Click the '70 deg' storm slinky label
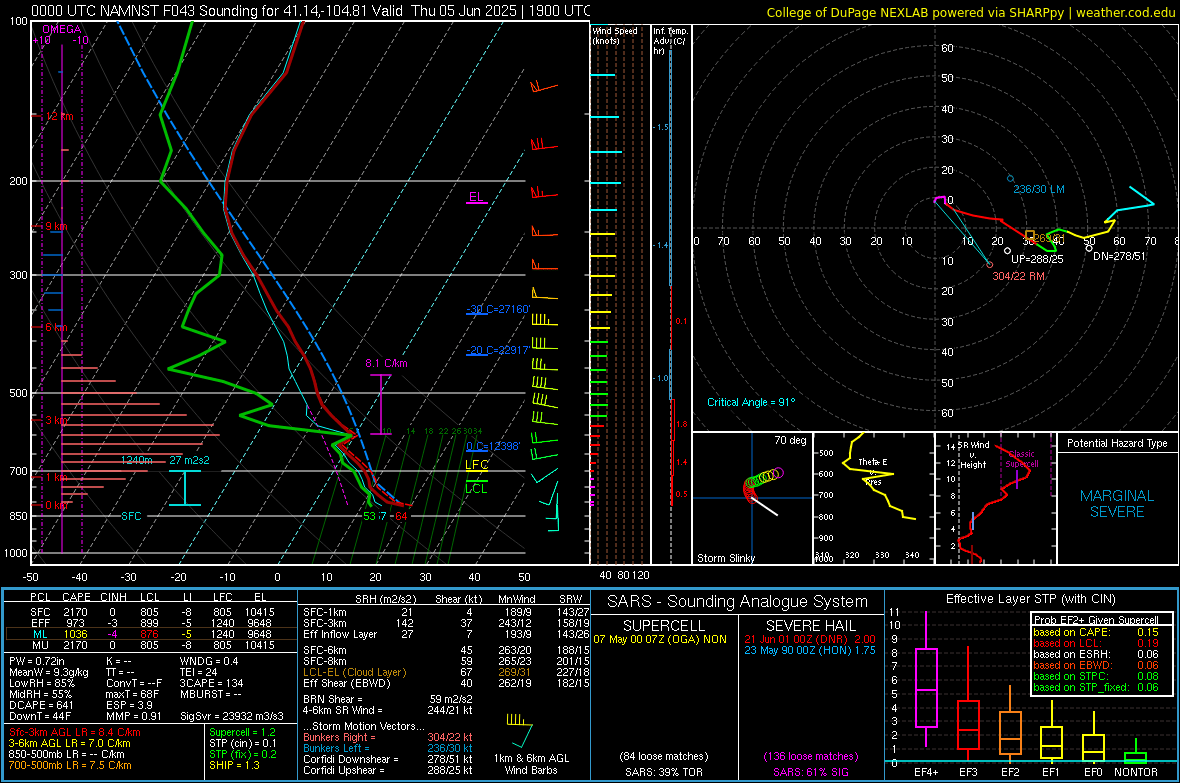1180x783 pixels. pos(790,440)
